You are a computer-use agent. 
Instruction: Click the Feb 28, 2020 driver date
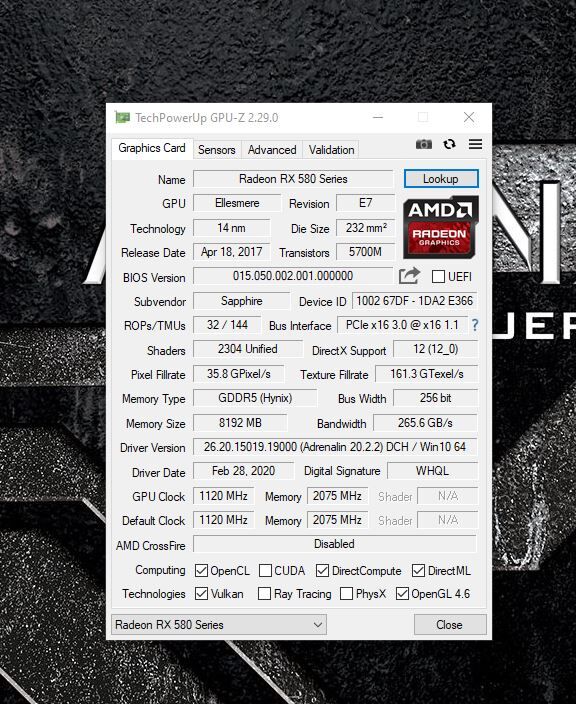(243, 471)
